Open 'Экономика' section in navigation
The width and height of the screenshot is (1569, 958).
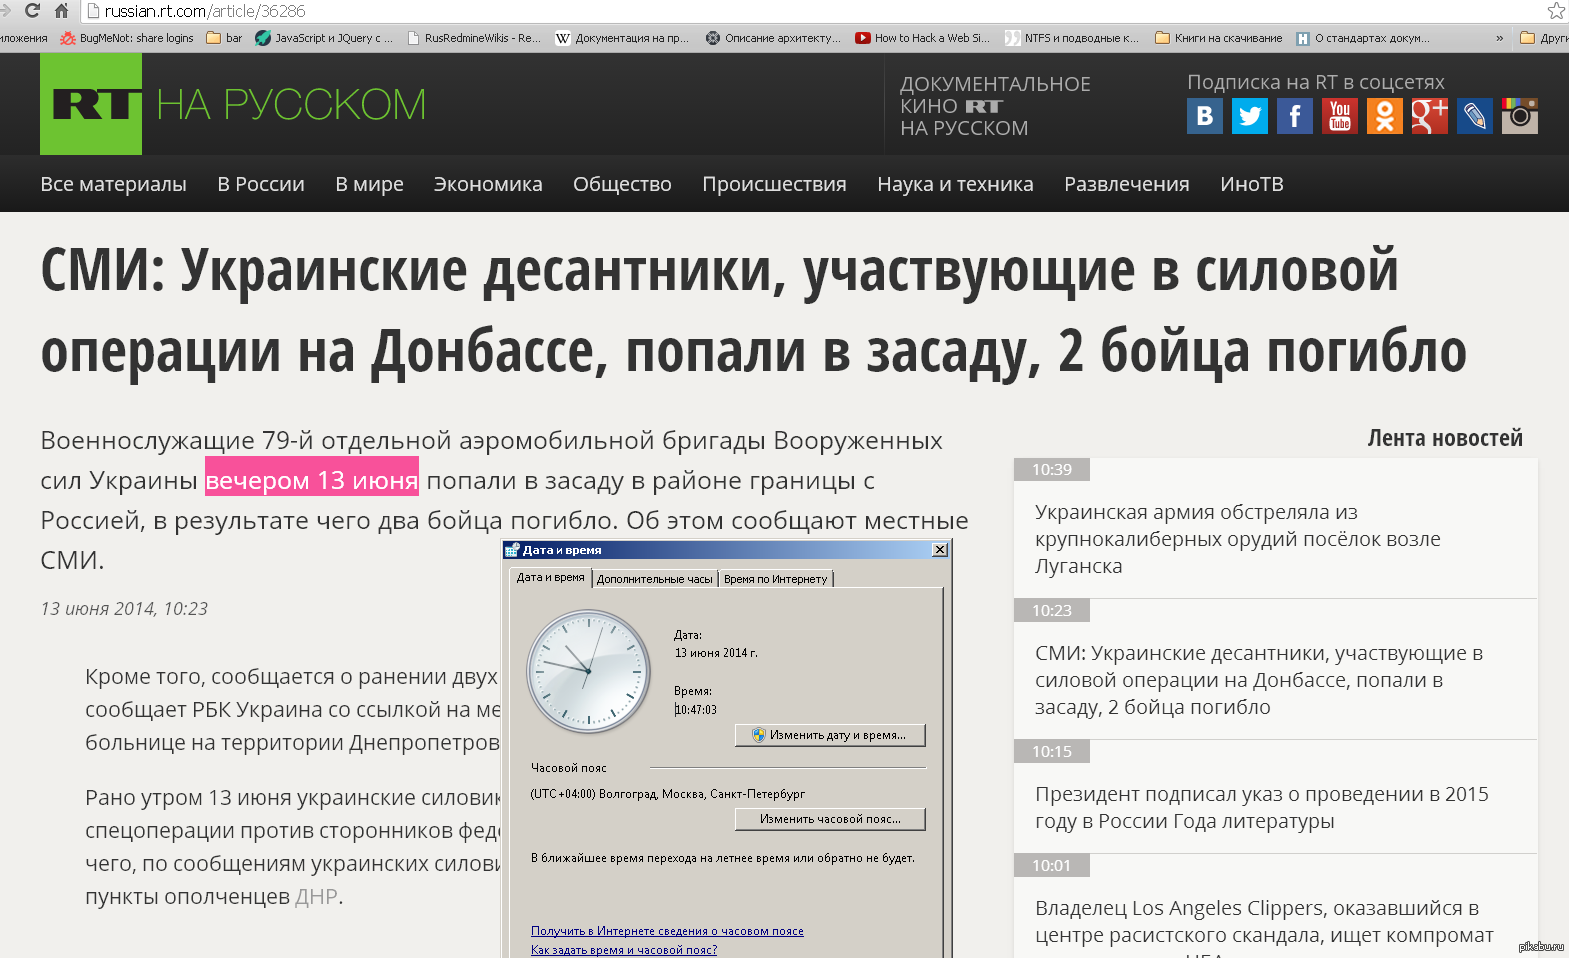point(488,184)
